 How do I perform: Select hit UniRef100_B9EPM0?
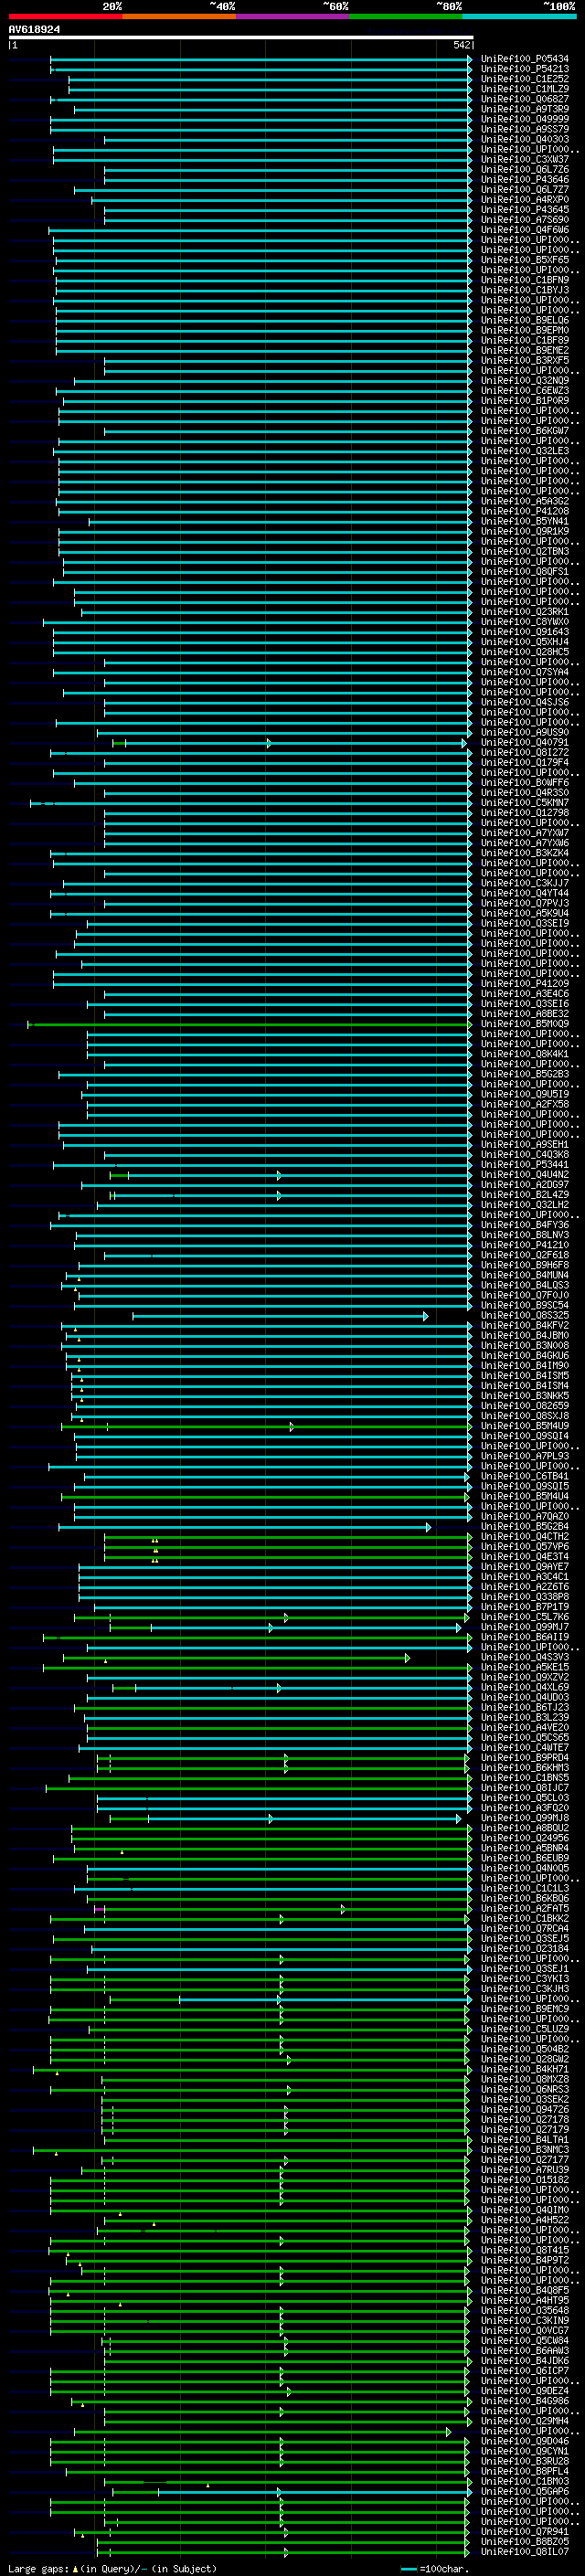click(525, 330)
